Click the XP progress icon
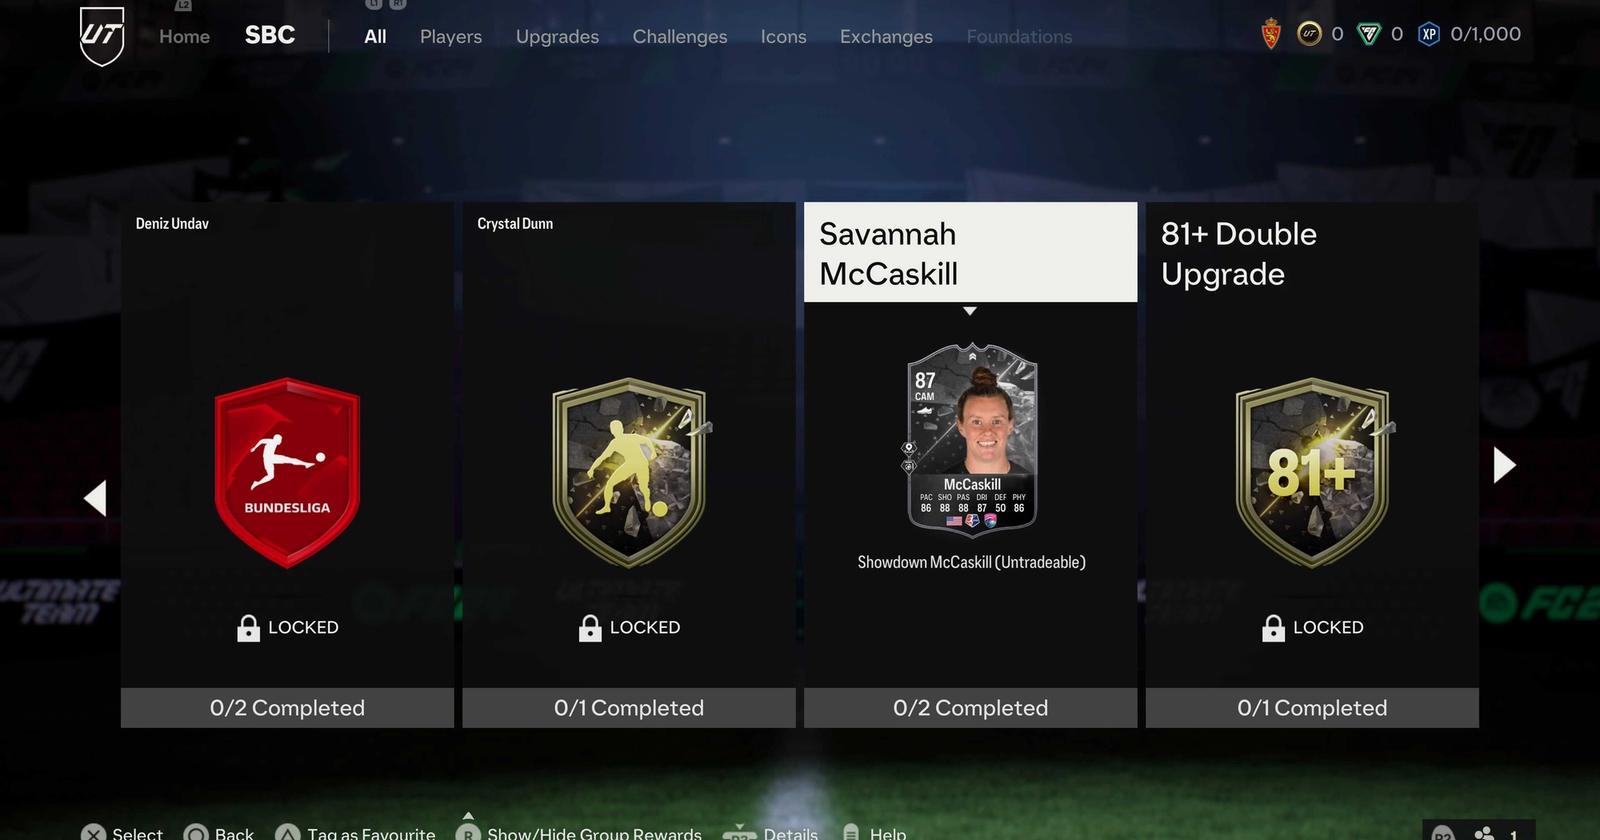 coord(1429,35)
